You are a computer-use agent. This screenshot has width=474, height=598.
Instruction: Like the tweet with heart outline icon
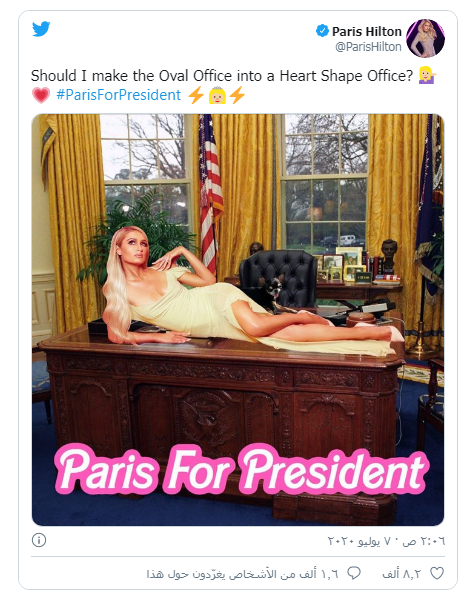click(437, 573)
